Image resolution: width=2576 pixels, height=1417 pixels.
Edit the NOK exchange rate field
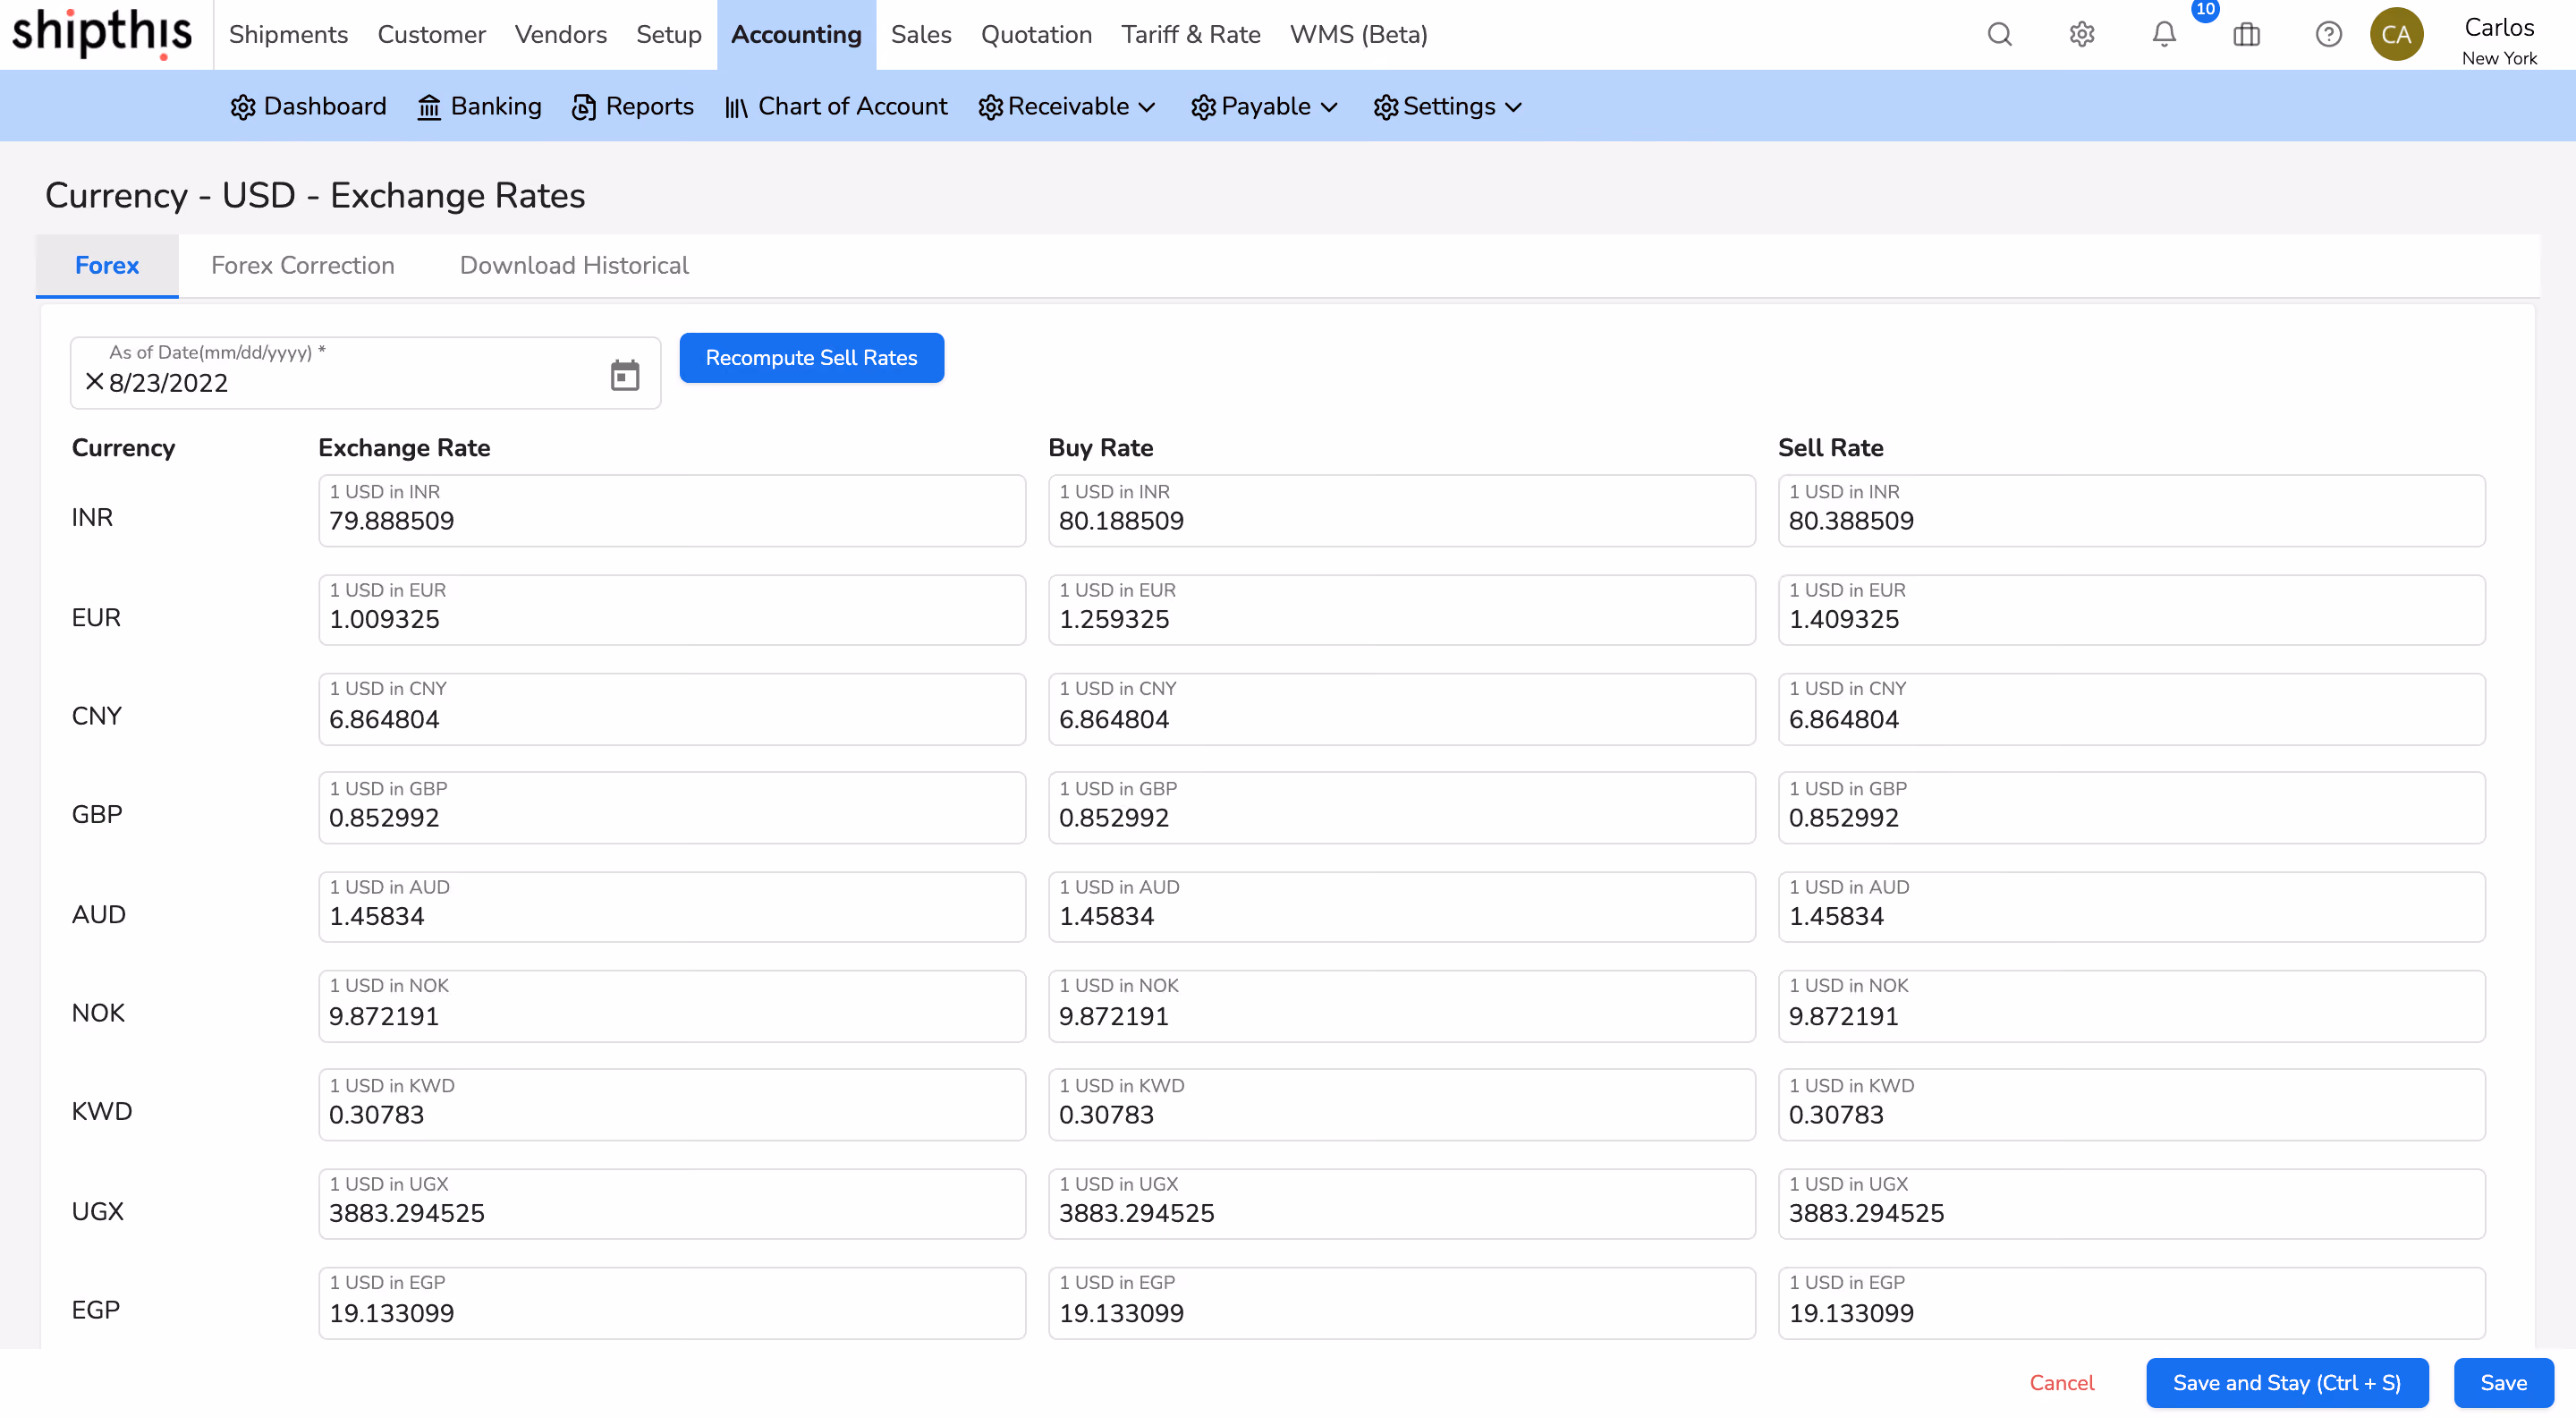[672, 1005]
